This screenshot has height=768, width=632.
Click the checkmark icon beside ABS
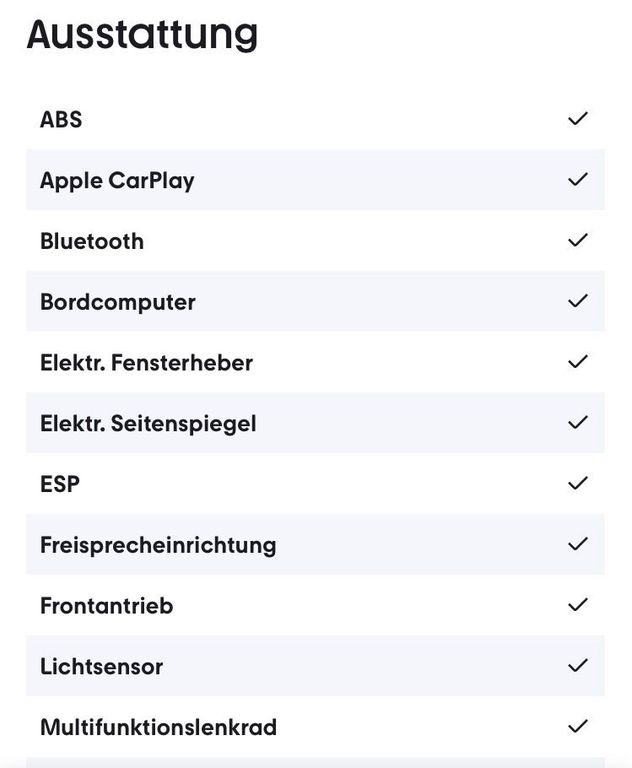[x=577, y=119]
